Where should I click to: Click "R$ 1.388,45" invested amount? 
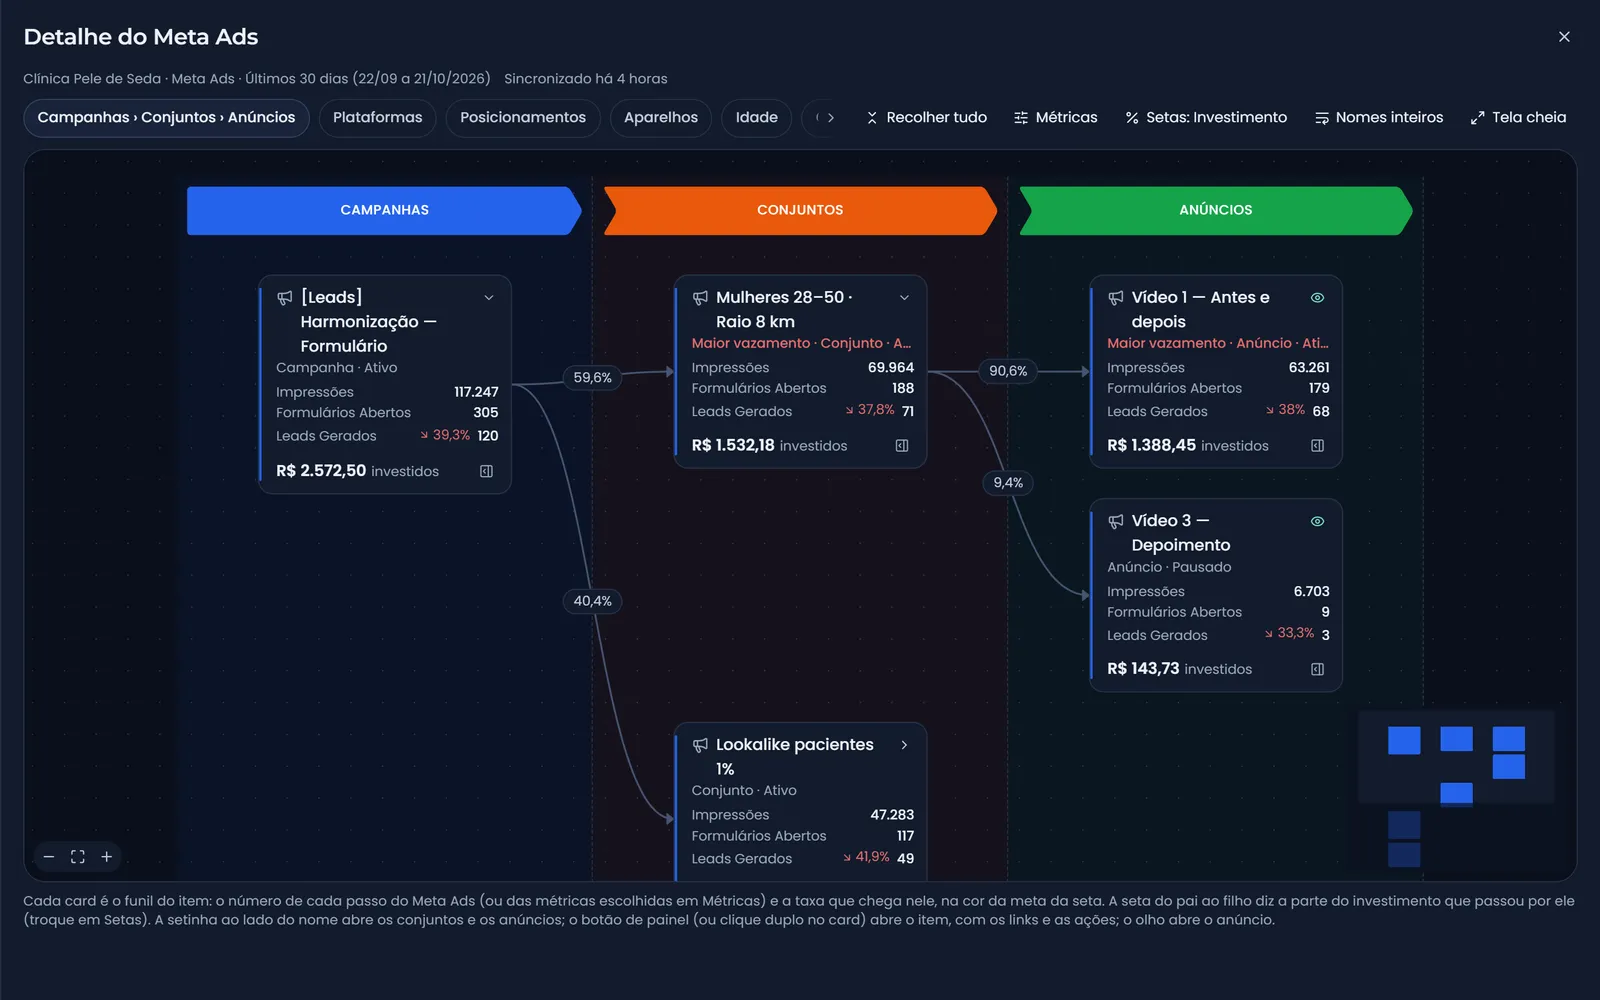(1152, 446)
